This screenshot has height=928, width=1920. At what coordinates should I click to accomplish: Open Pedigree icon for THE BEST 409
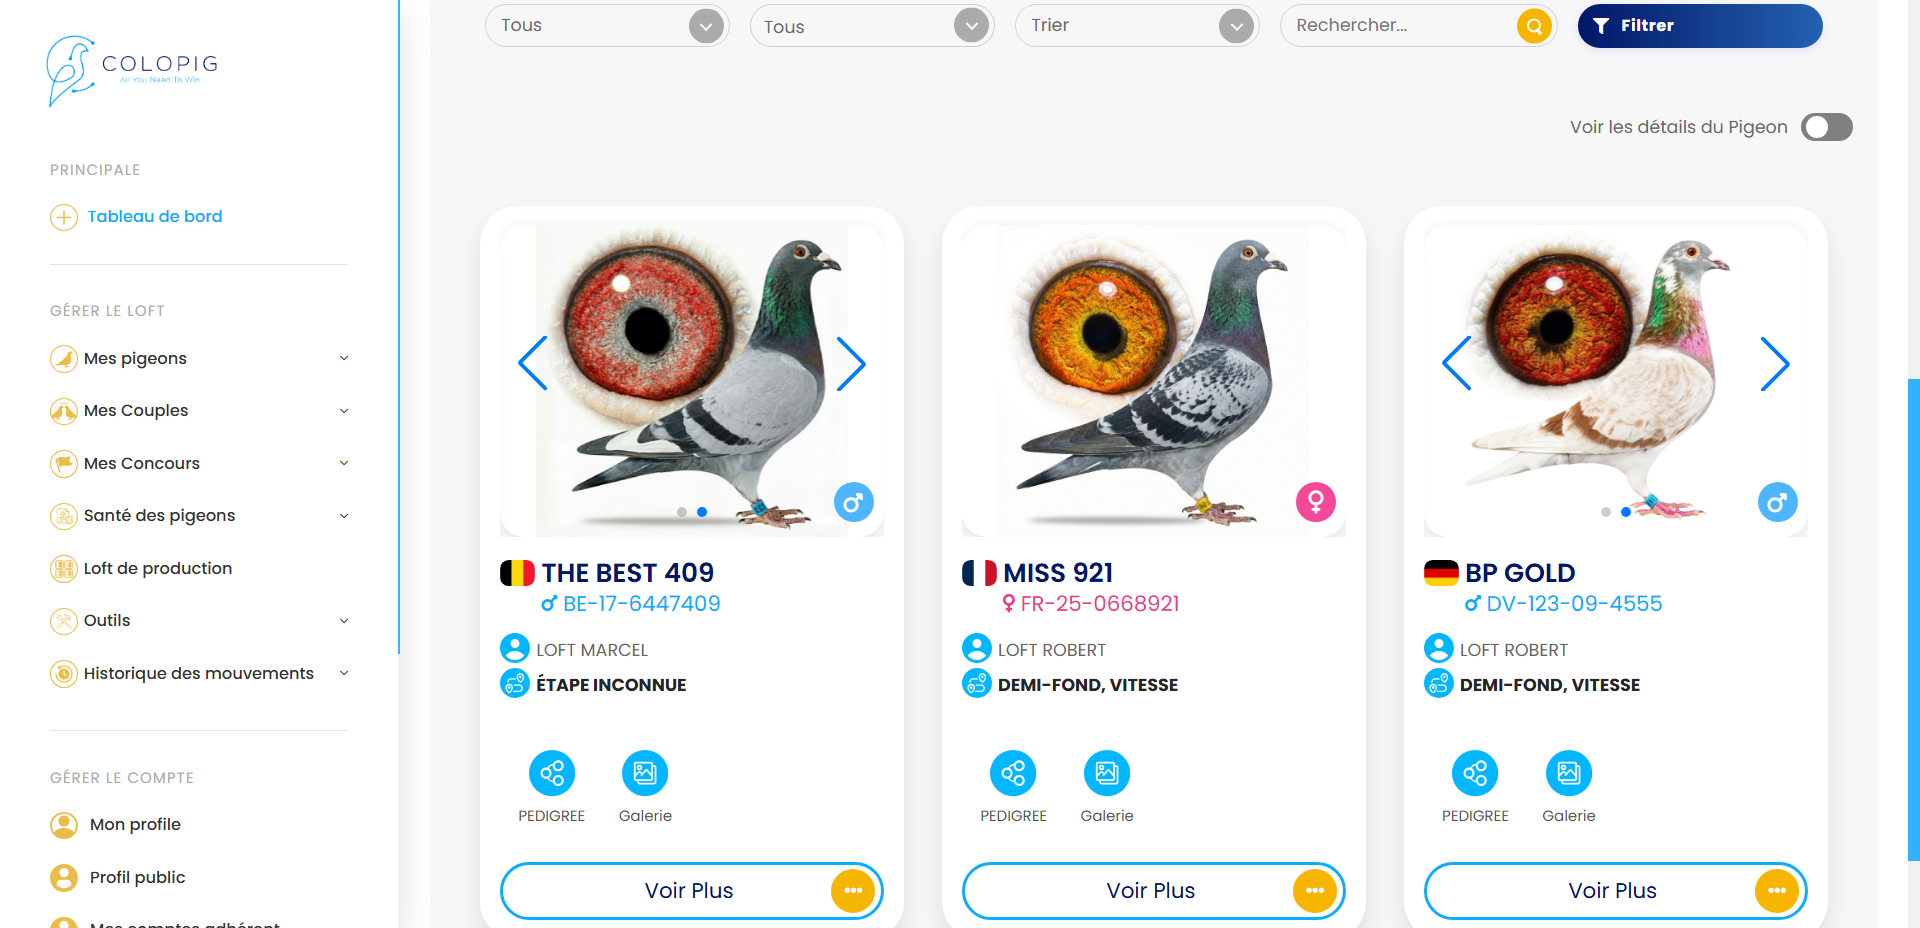point(552,773)
